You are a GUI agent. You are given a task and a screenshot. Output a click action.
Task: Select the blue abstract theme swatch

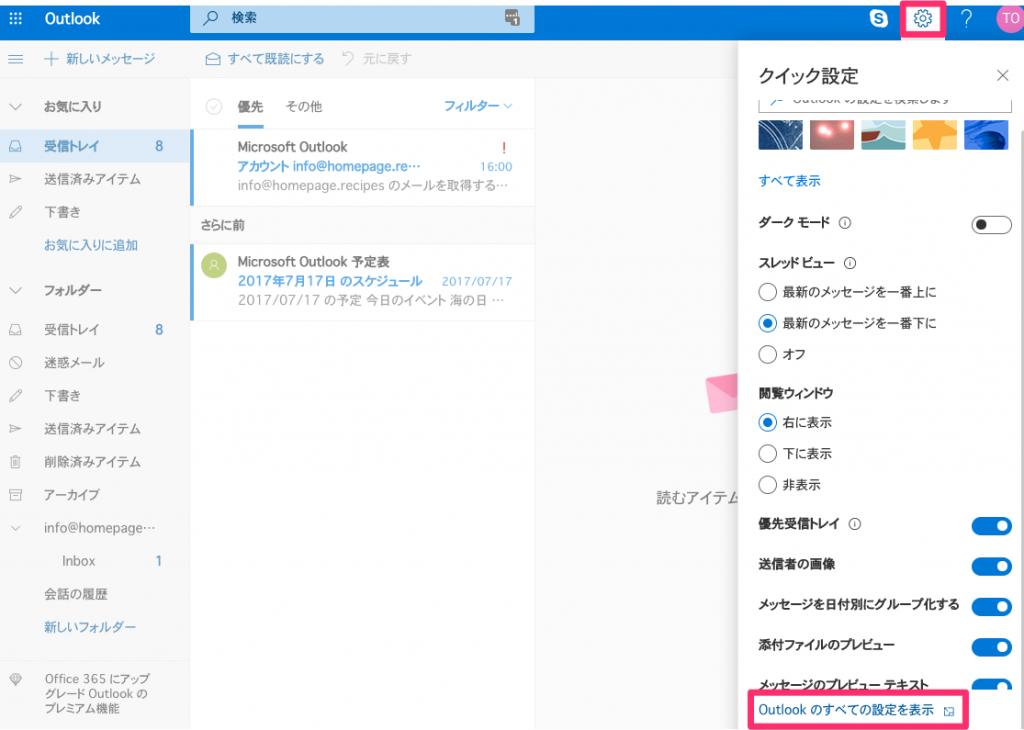[986, 135]
